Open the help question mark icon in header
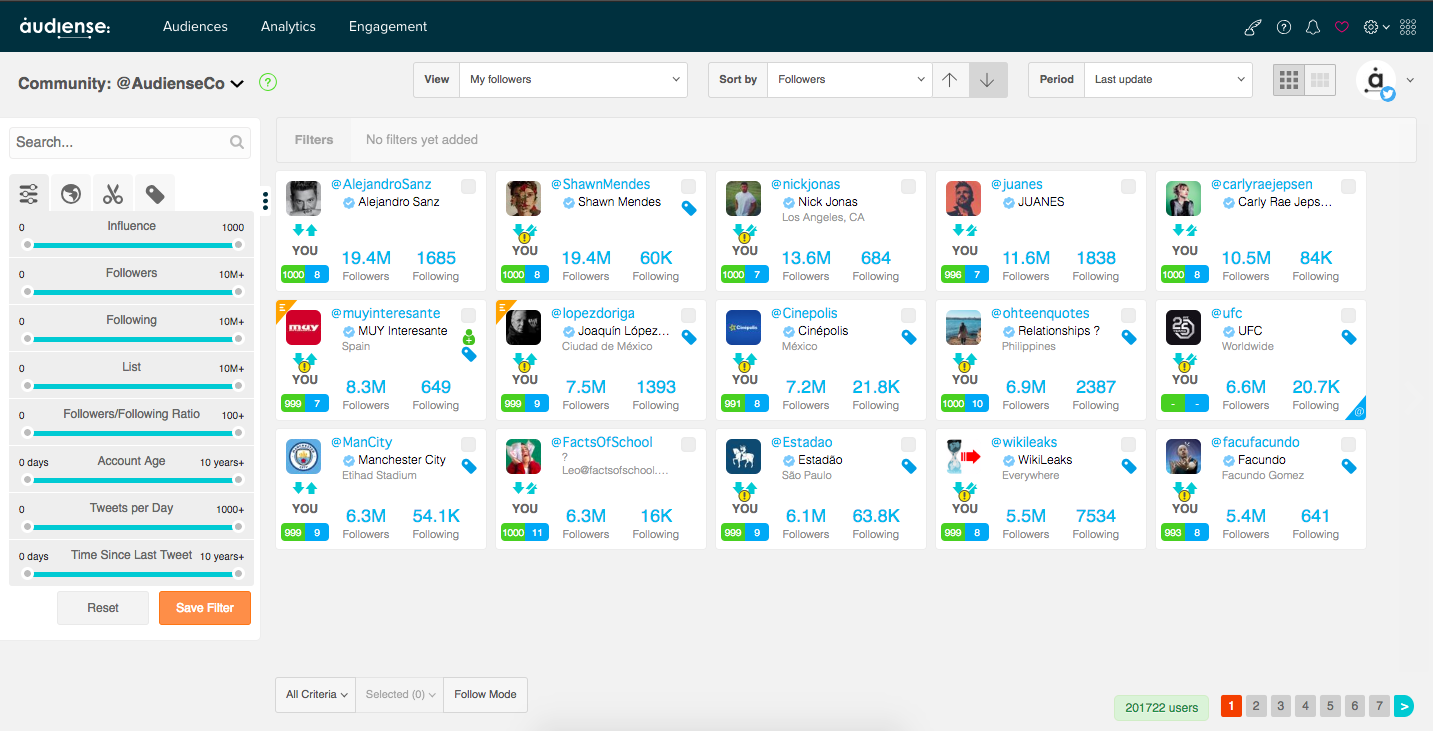Viewport: 1433px width, 731px height. [x=1284, y=27]
